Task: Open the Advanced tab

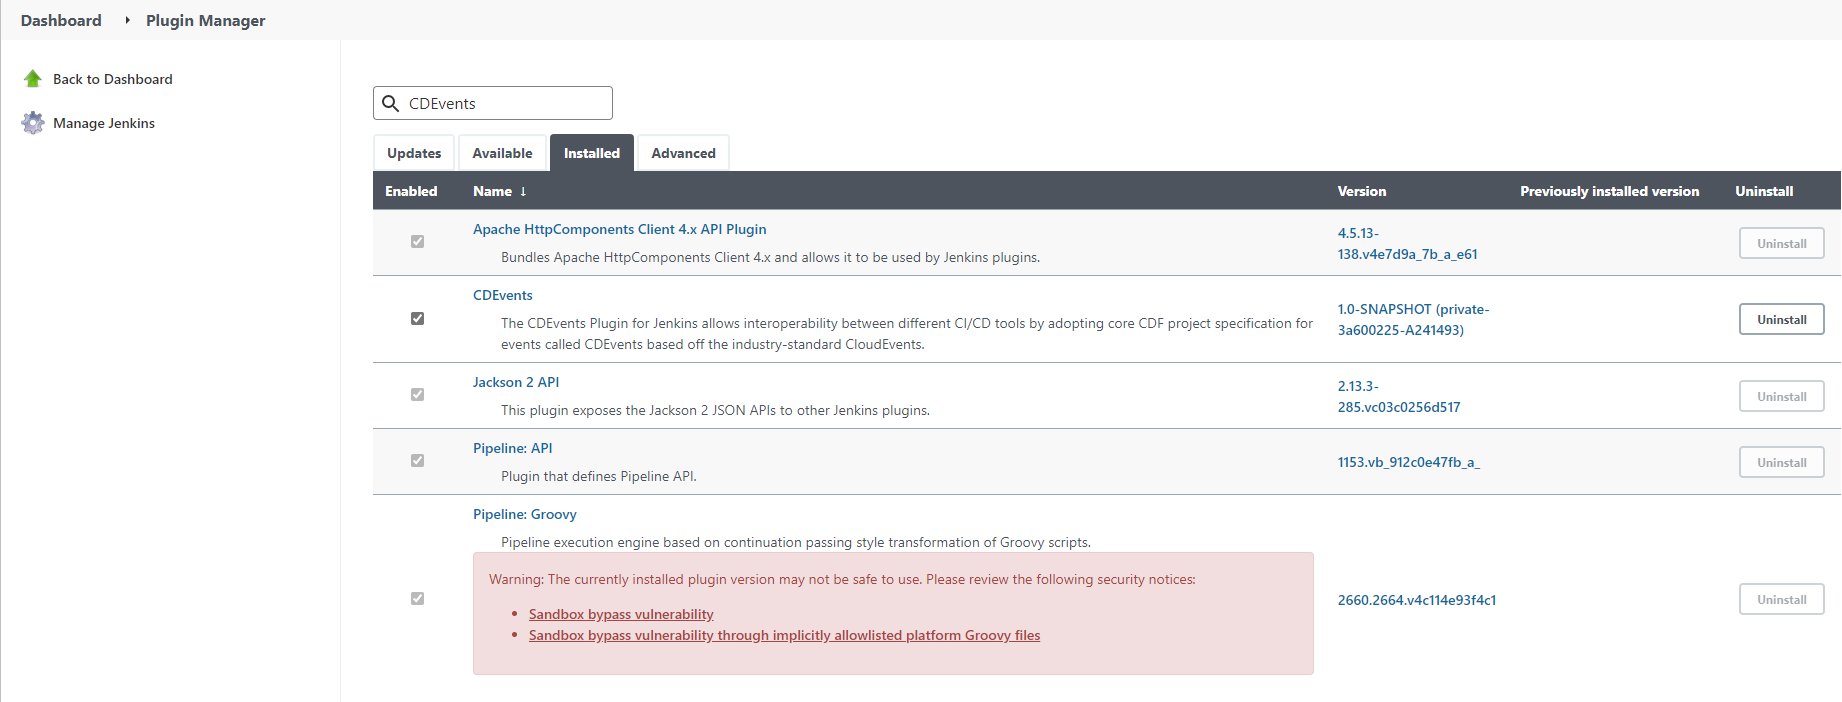Action: click(683, 153)
